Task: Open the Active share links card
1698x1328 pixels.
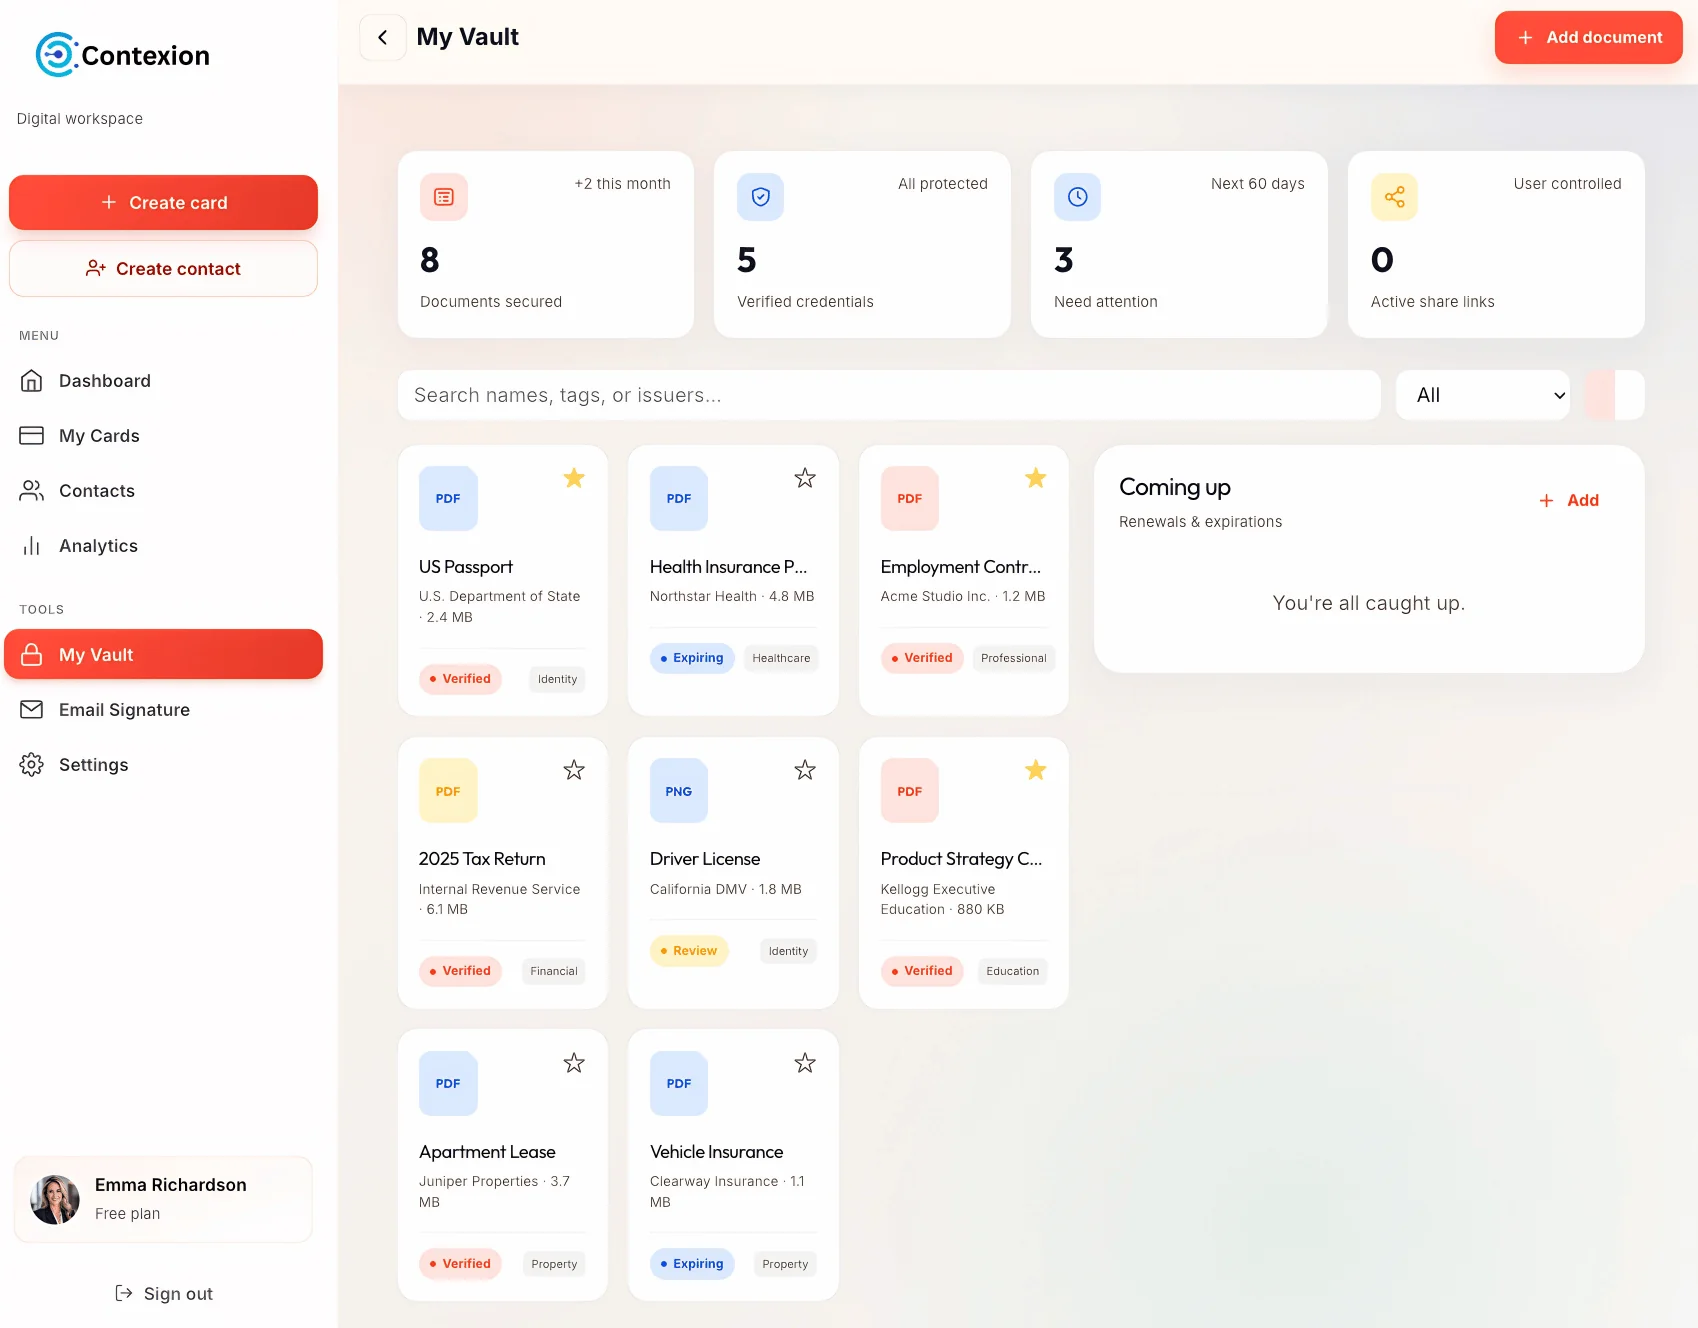Action: click(1496, 244)
